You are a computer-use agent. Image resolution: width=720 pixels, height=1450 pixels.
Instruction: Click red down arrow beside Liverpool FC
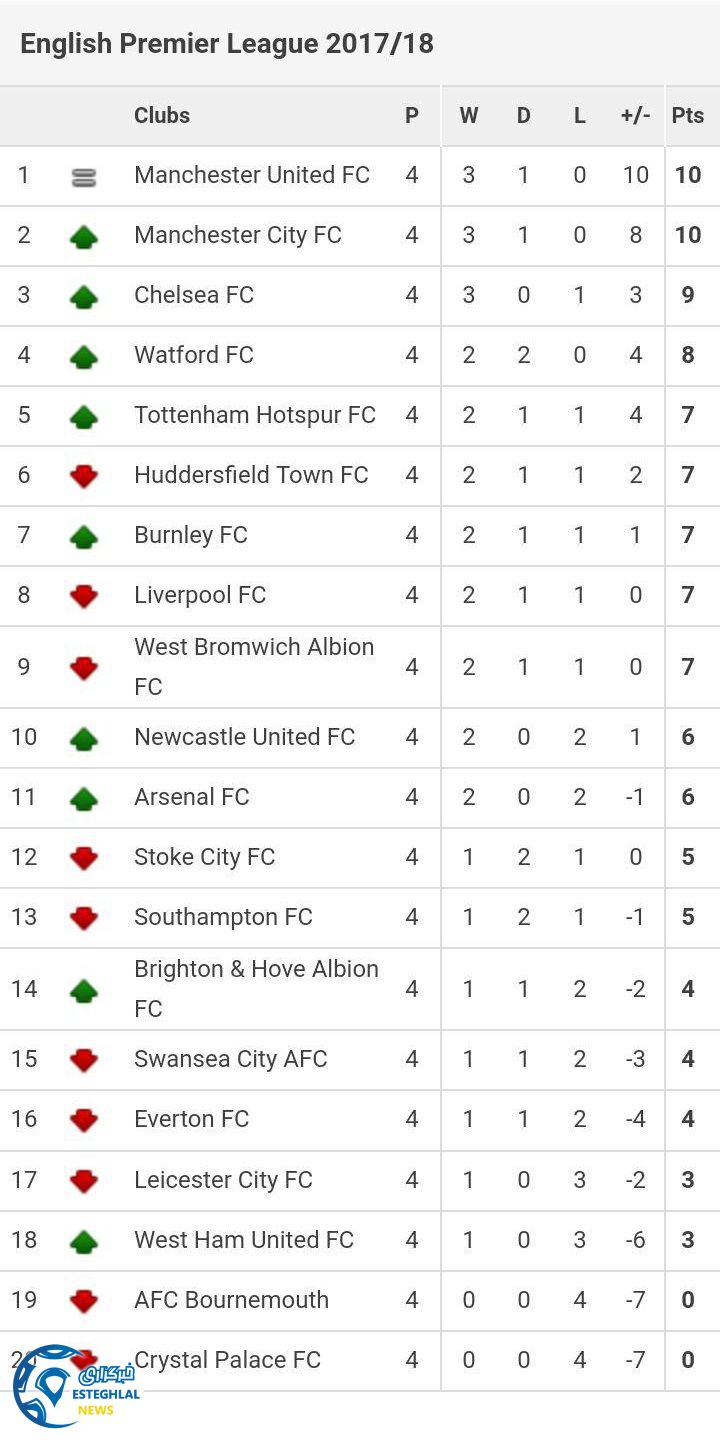pyautogui.click(x=84, y=596)
